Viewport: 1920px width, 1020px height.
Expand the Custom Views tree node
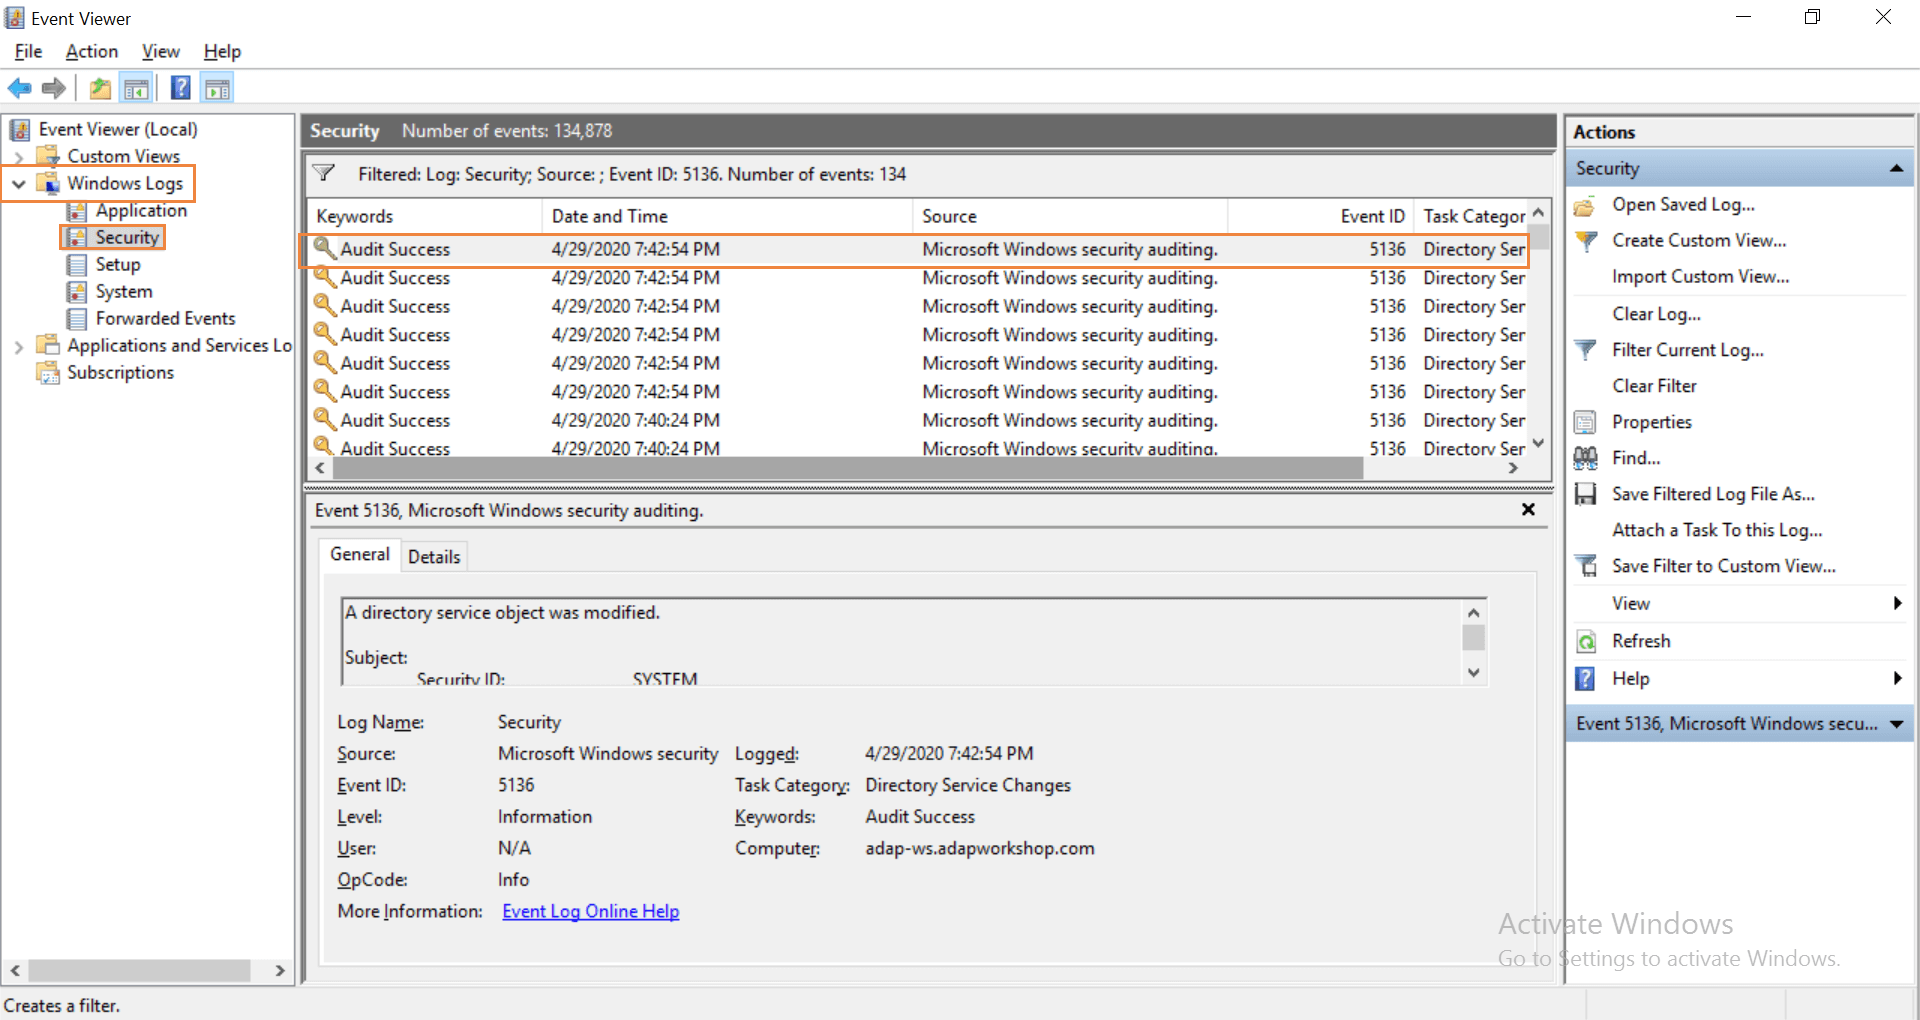(19, 157)
